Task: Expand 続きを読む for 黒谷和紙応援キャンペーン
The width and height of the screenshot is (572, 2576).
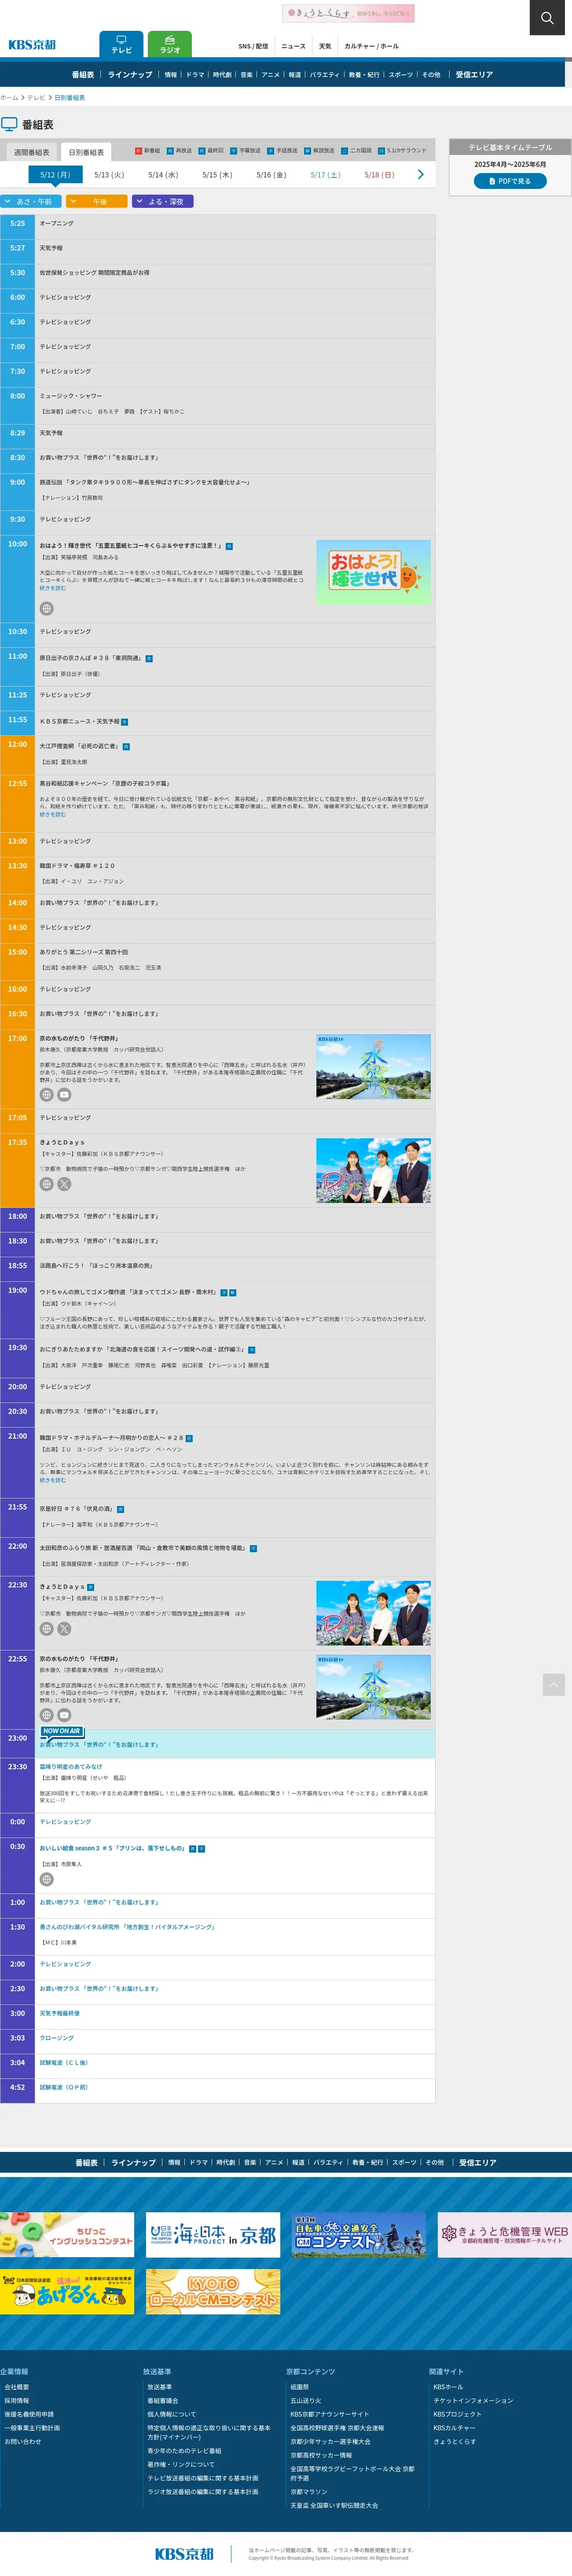Action: (53, 814)
